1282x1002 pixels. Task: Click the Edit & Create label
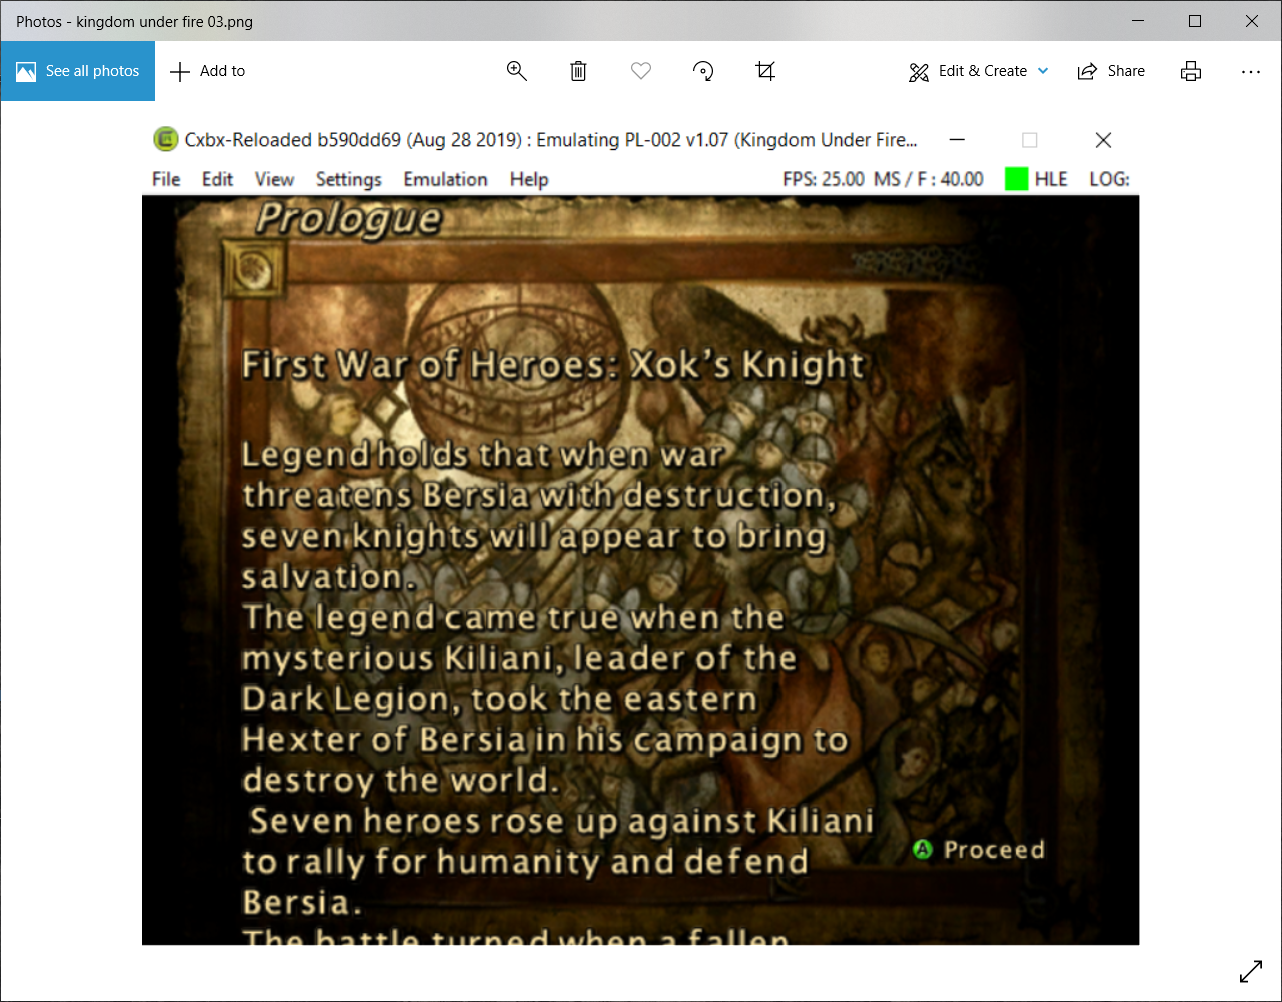point(983,71)
